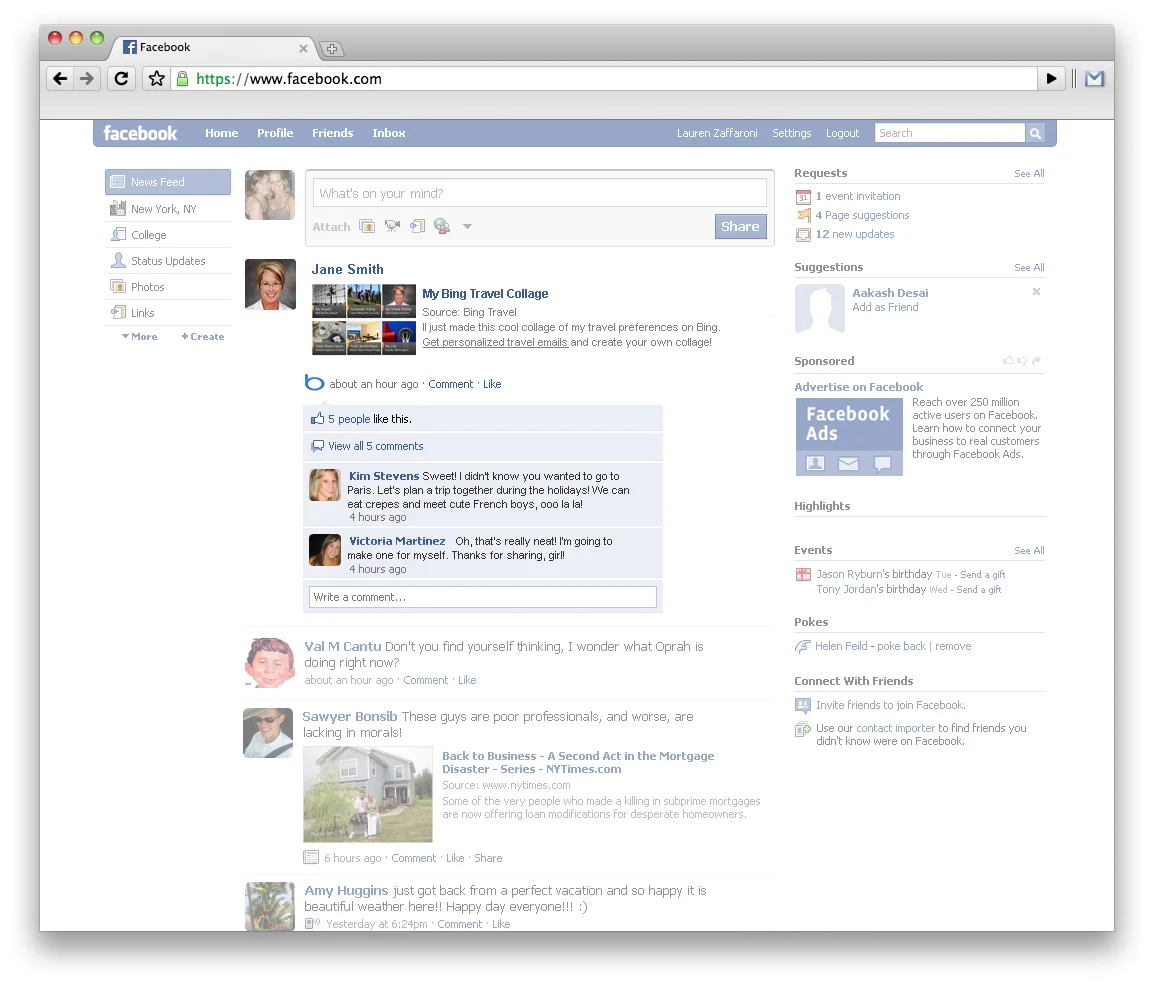Open My Bing Travel Collage link
Viewport: 1154px width, 986px height.
[485, 294]
